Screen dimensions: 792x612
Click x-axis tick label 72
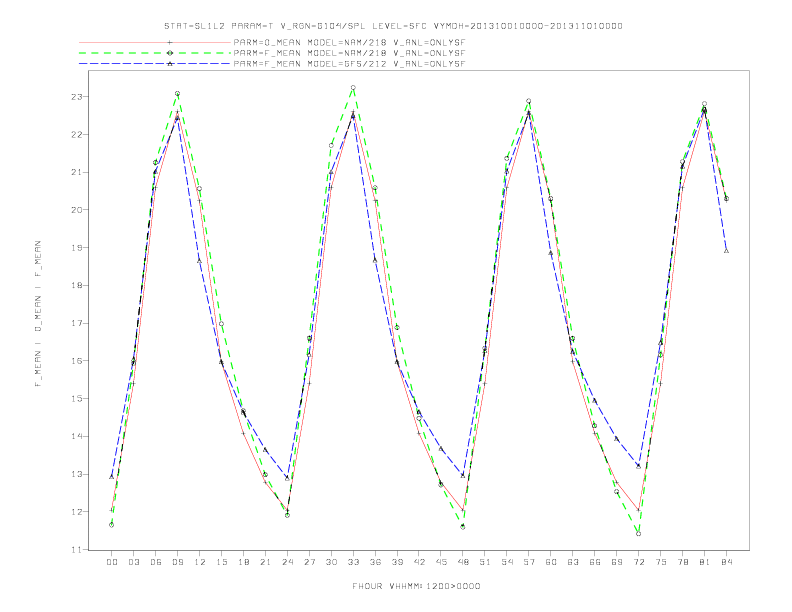click(x=638, y=562)
